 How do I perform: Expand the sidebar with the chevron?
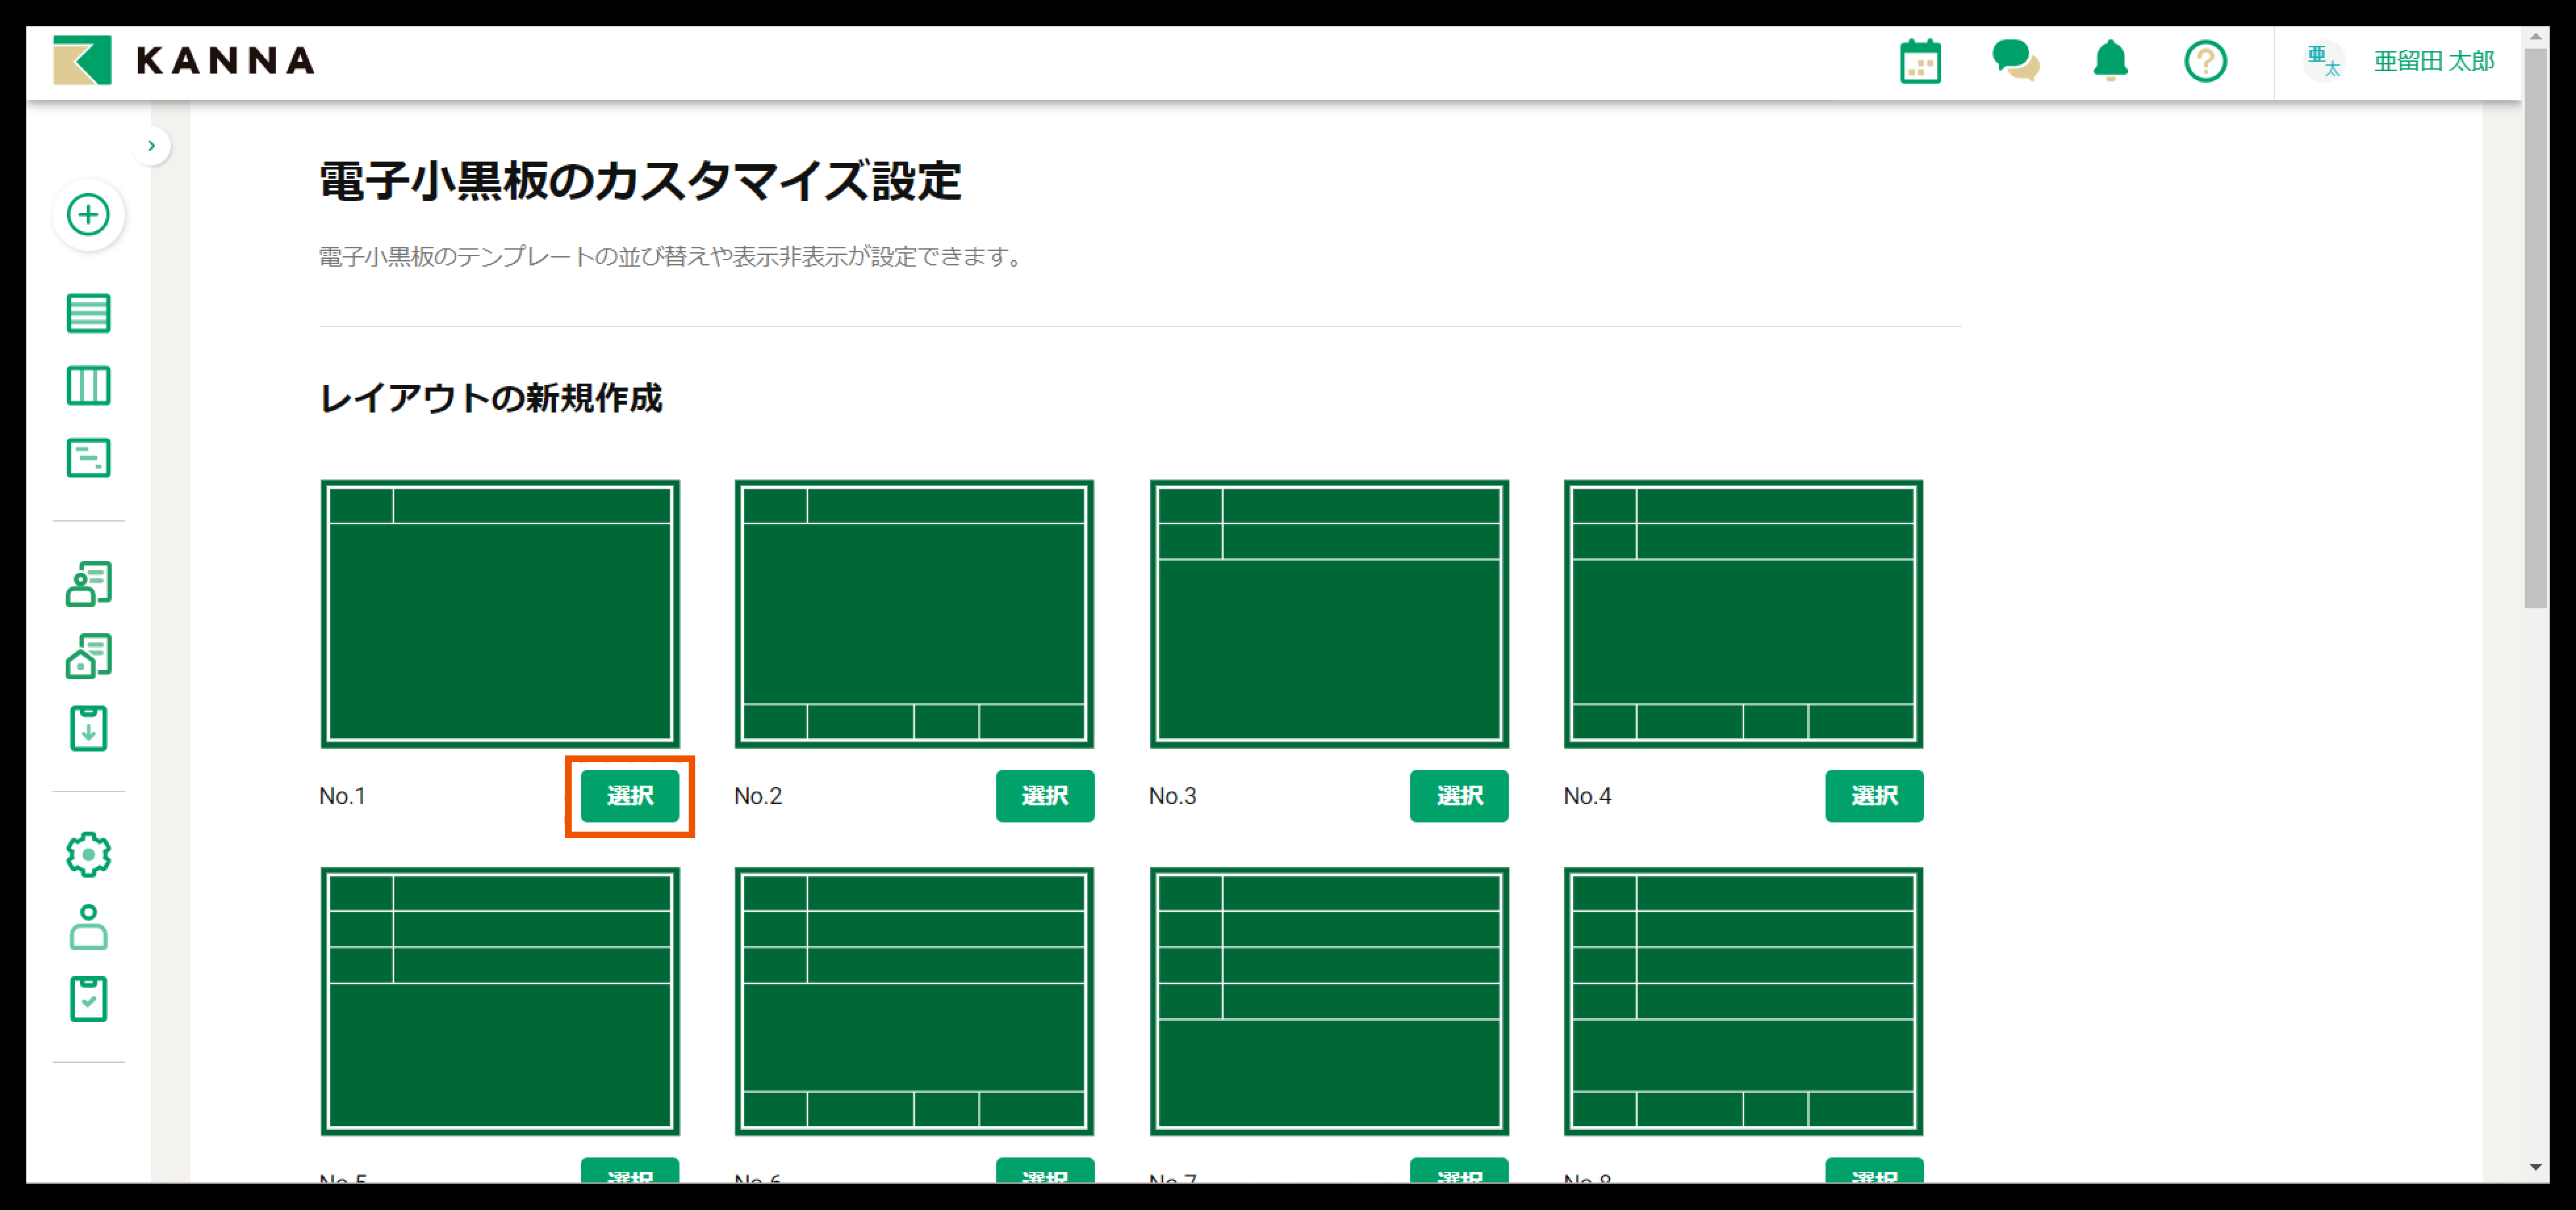(151, 146)
